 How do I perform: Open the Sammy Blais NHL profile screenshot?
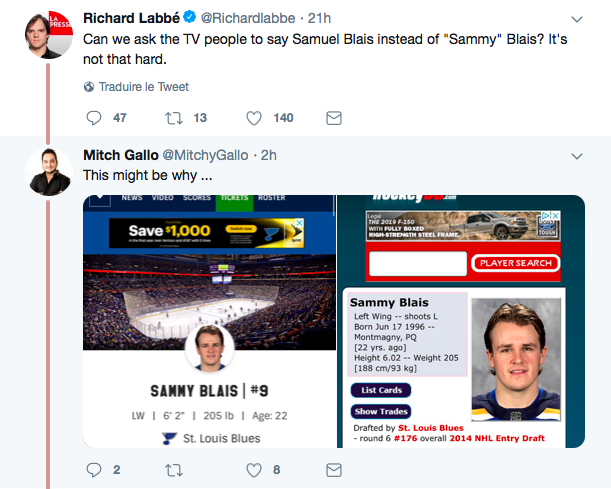pyautogui.click(x=208, y=320)
